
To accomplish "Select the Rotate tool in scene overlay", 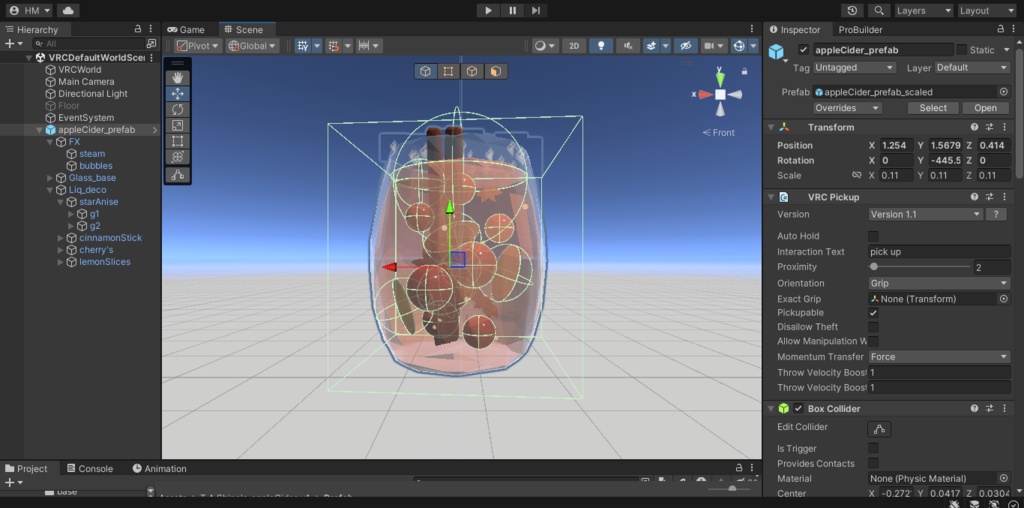I will (x=177, y=110).
